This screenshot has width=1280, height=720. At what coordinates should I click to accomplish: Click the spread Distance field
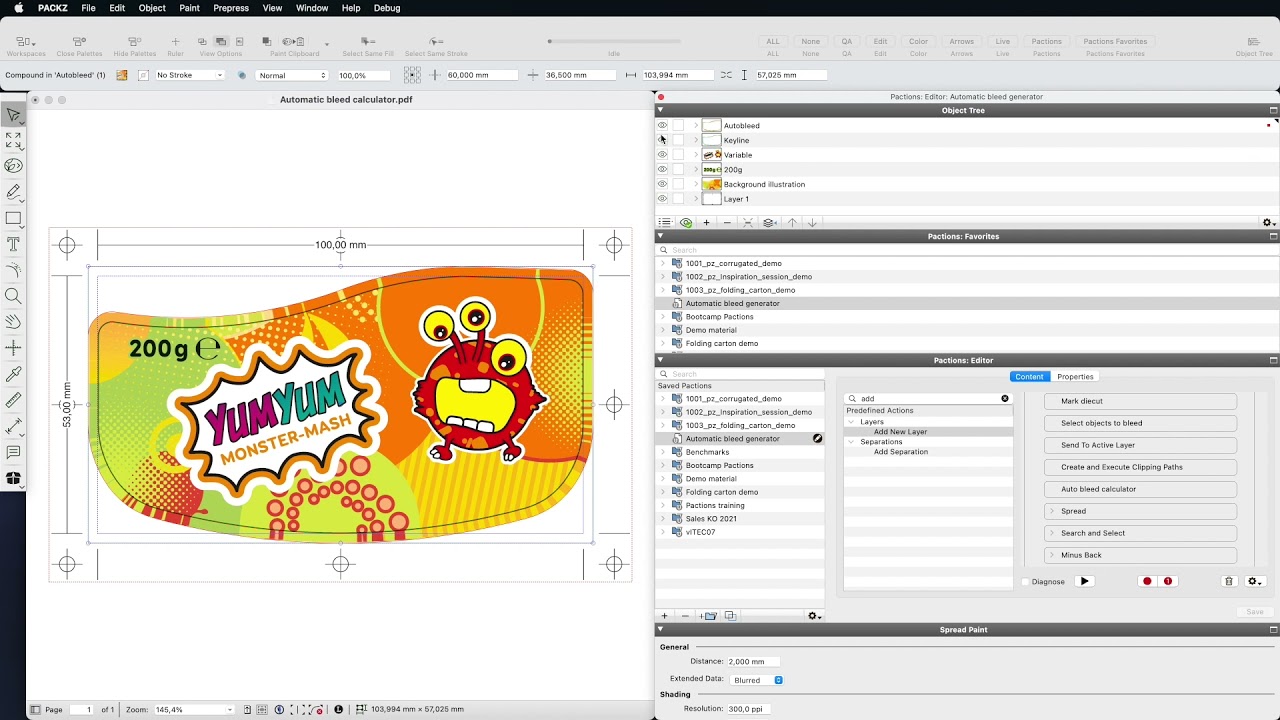[x=752, y=662]
